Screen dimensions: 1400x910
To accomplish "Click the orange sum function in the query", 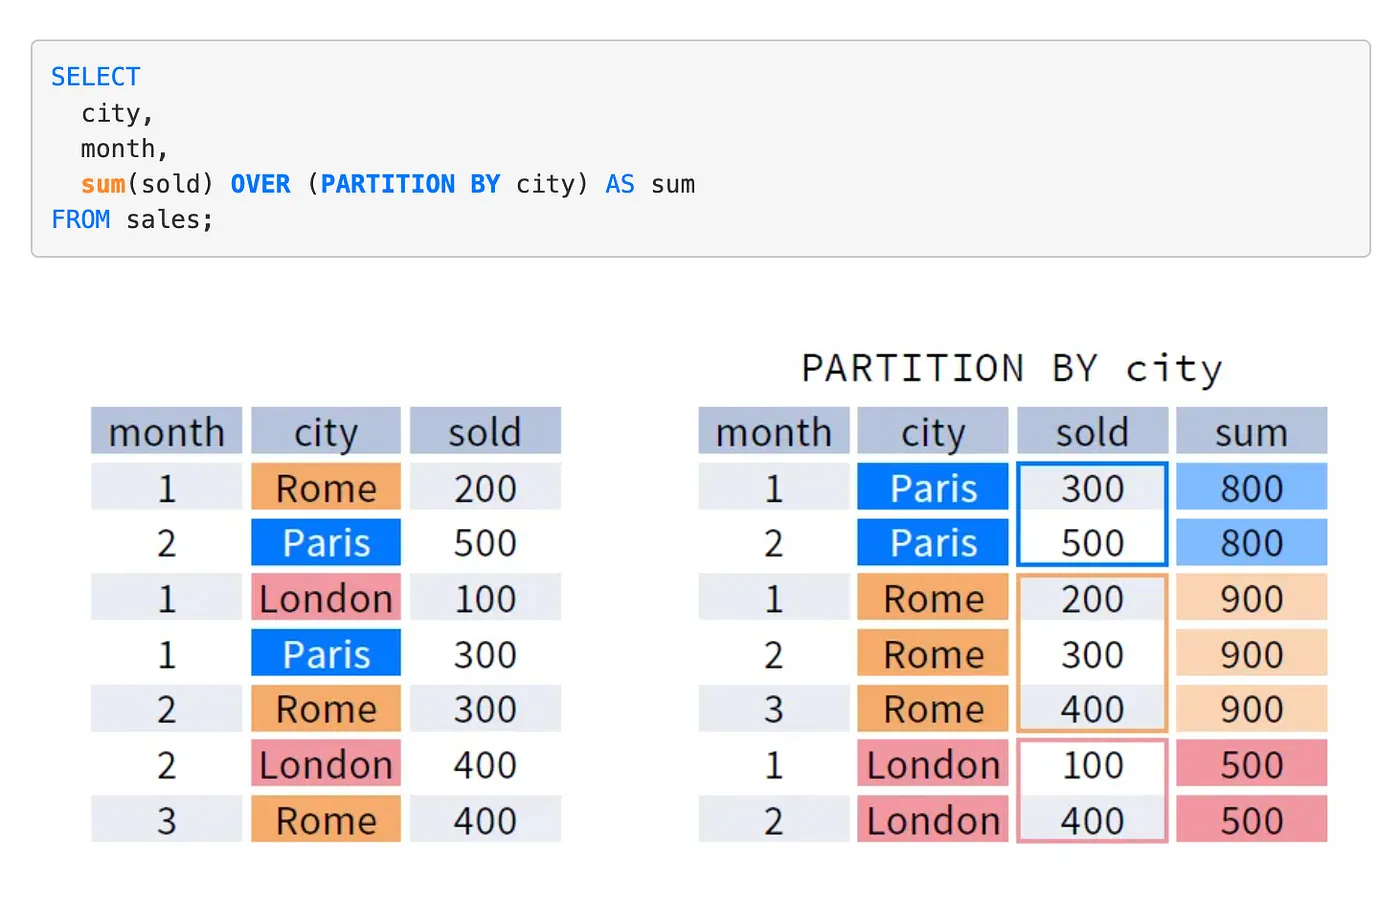I will [x=103, y=184].
